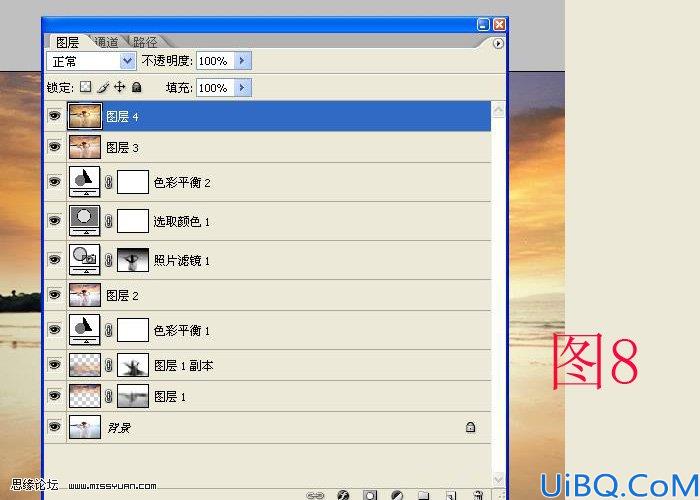Toggle visibility of 色彩平衡 1
The width and height of the screenshot is (700, 500).
point(54,329)
